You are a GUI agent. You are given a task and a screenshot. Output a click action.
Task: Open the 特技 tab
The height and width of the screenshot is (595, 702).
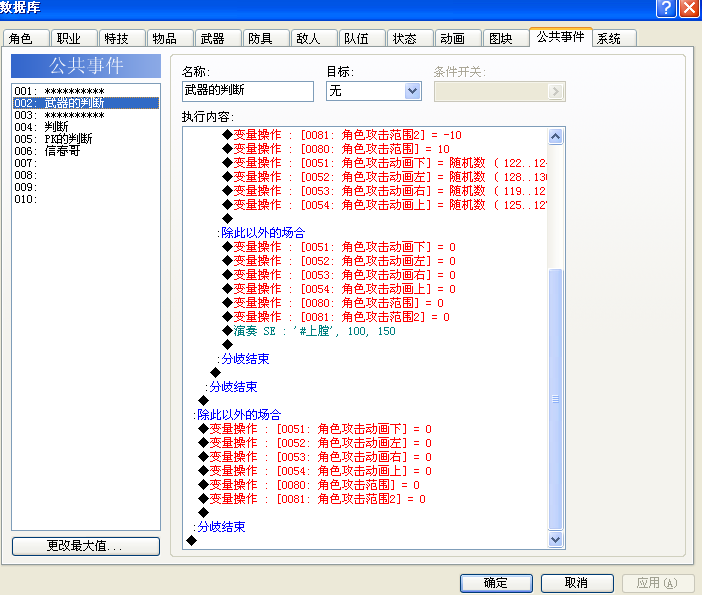[x=122, y=39]
